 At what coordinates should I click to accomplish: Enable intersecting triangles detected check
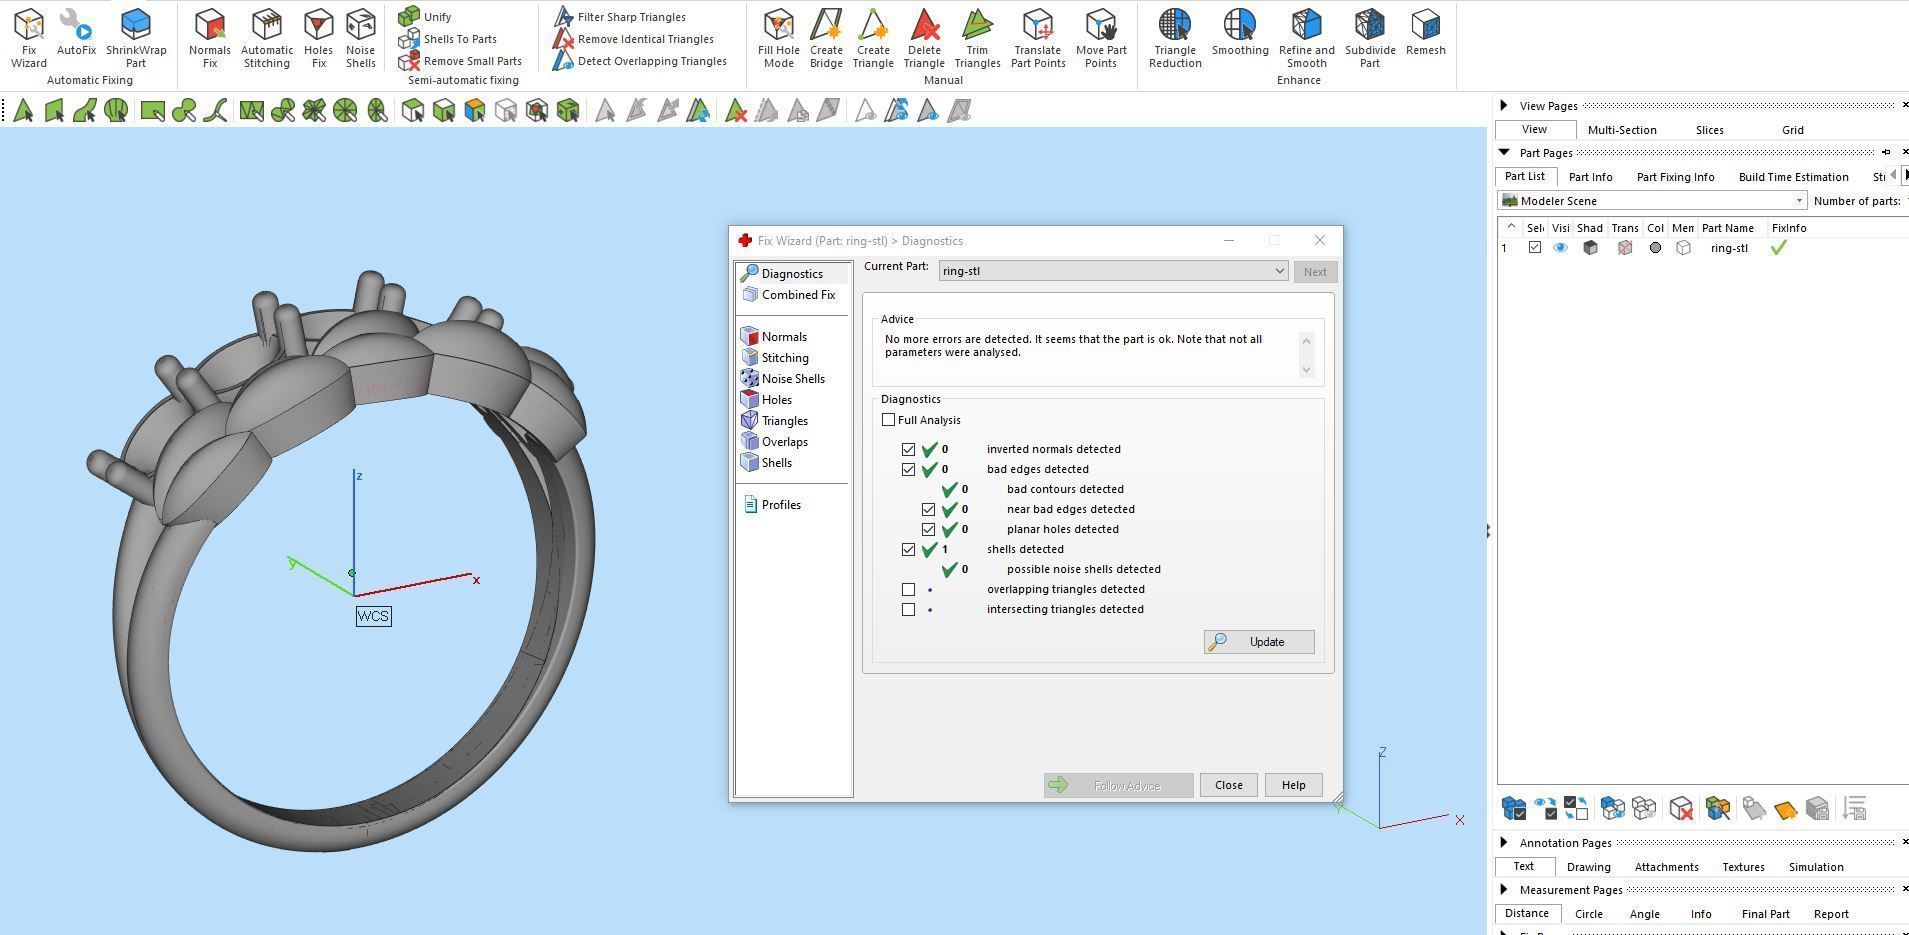908,609
